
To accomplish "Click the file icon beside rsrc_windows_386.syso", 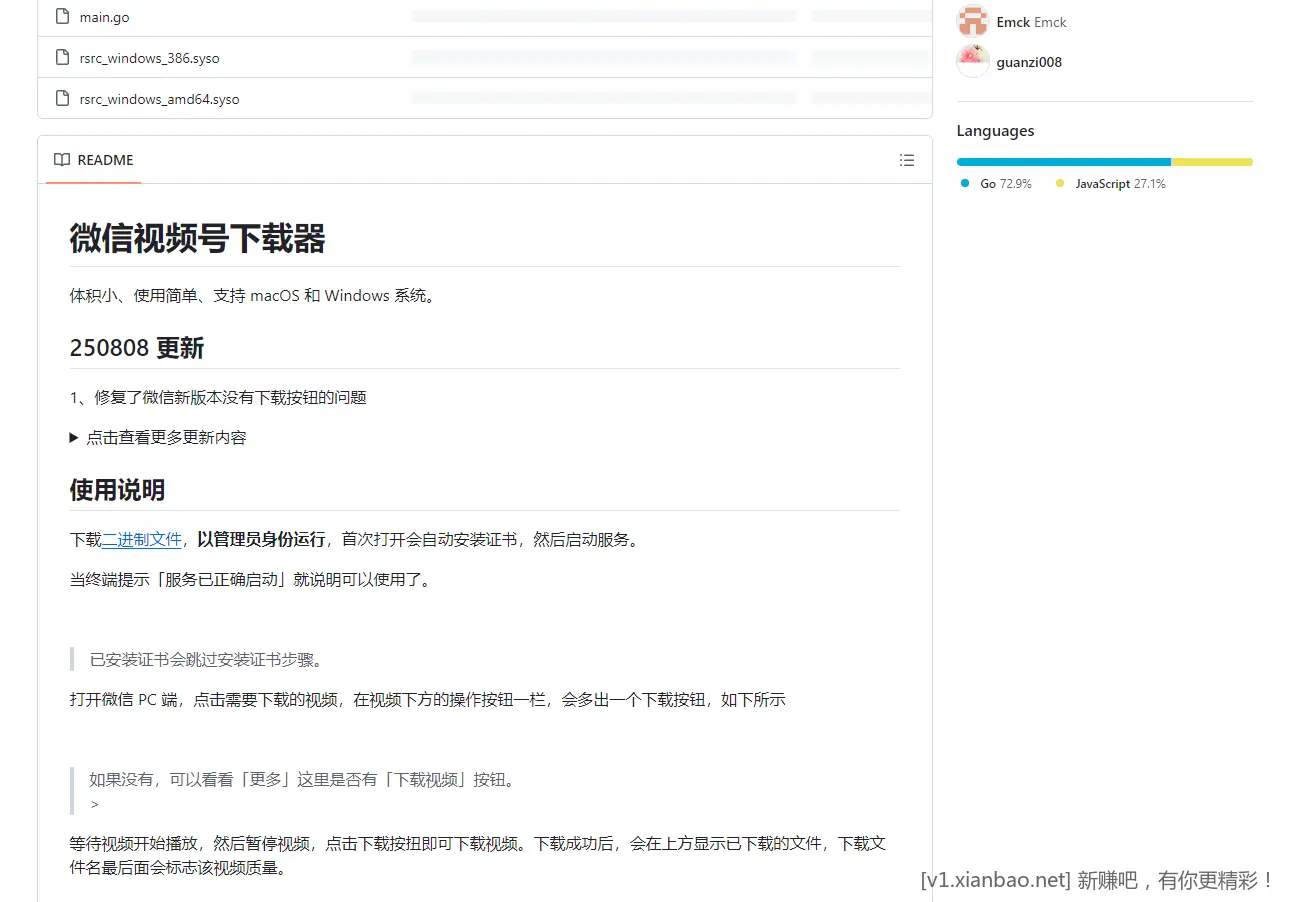I will [62, 58].
